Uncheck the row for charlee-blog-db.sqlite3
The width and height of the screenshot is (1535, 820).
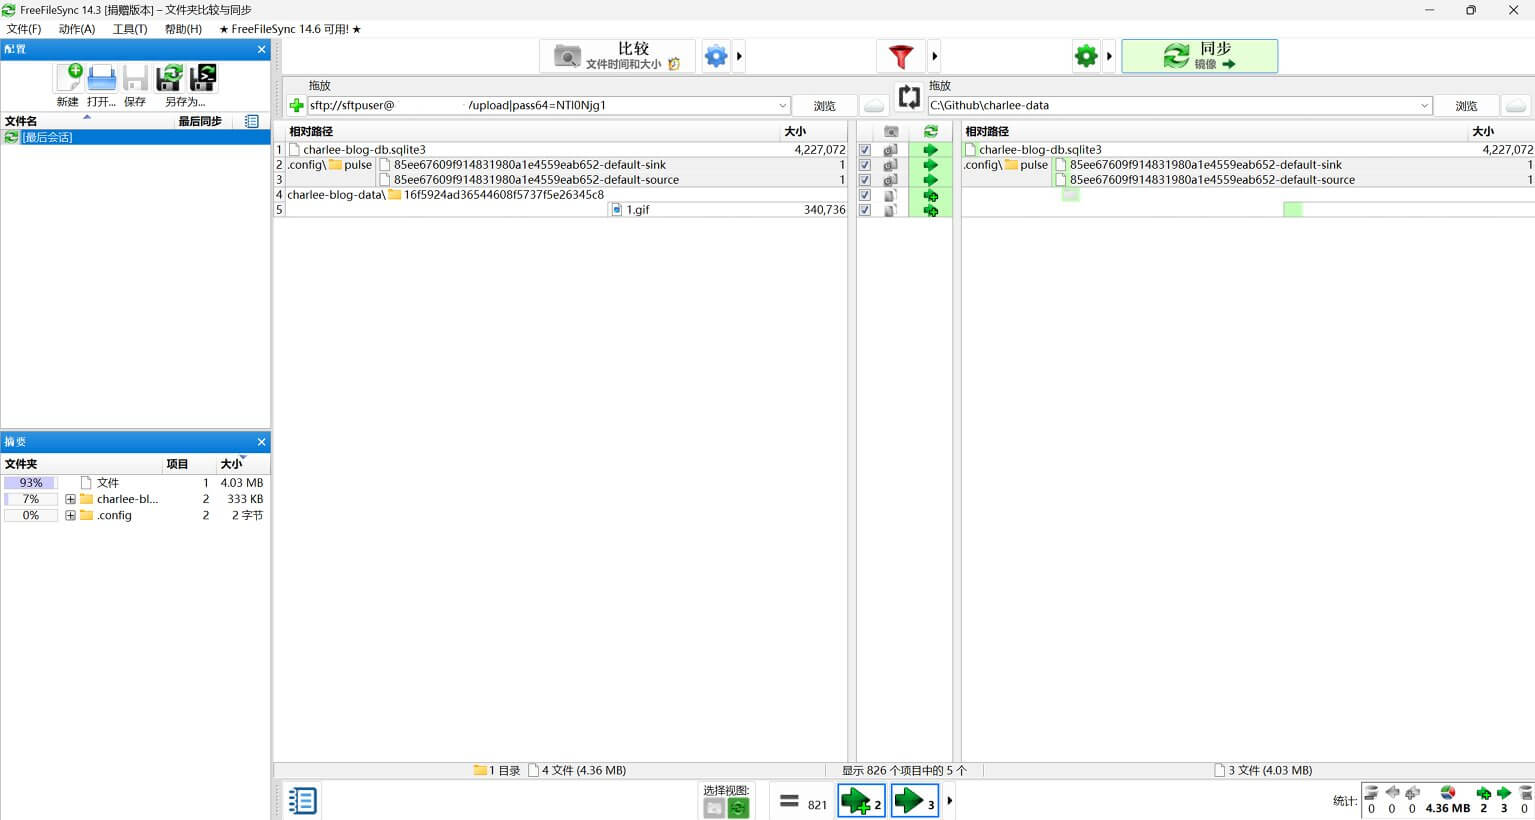point(864,149)
